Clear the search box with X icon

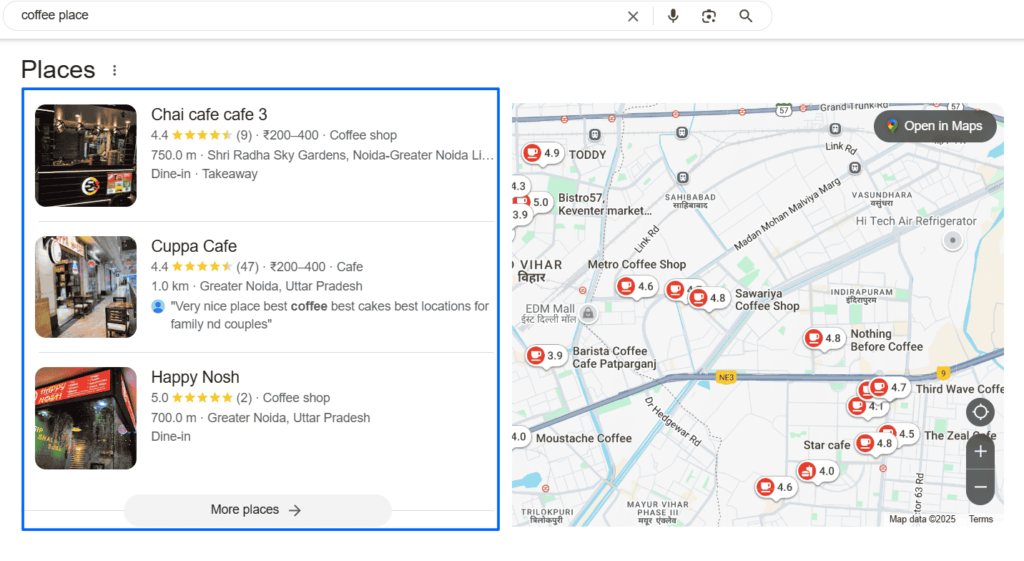[633, 16]
